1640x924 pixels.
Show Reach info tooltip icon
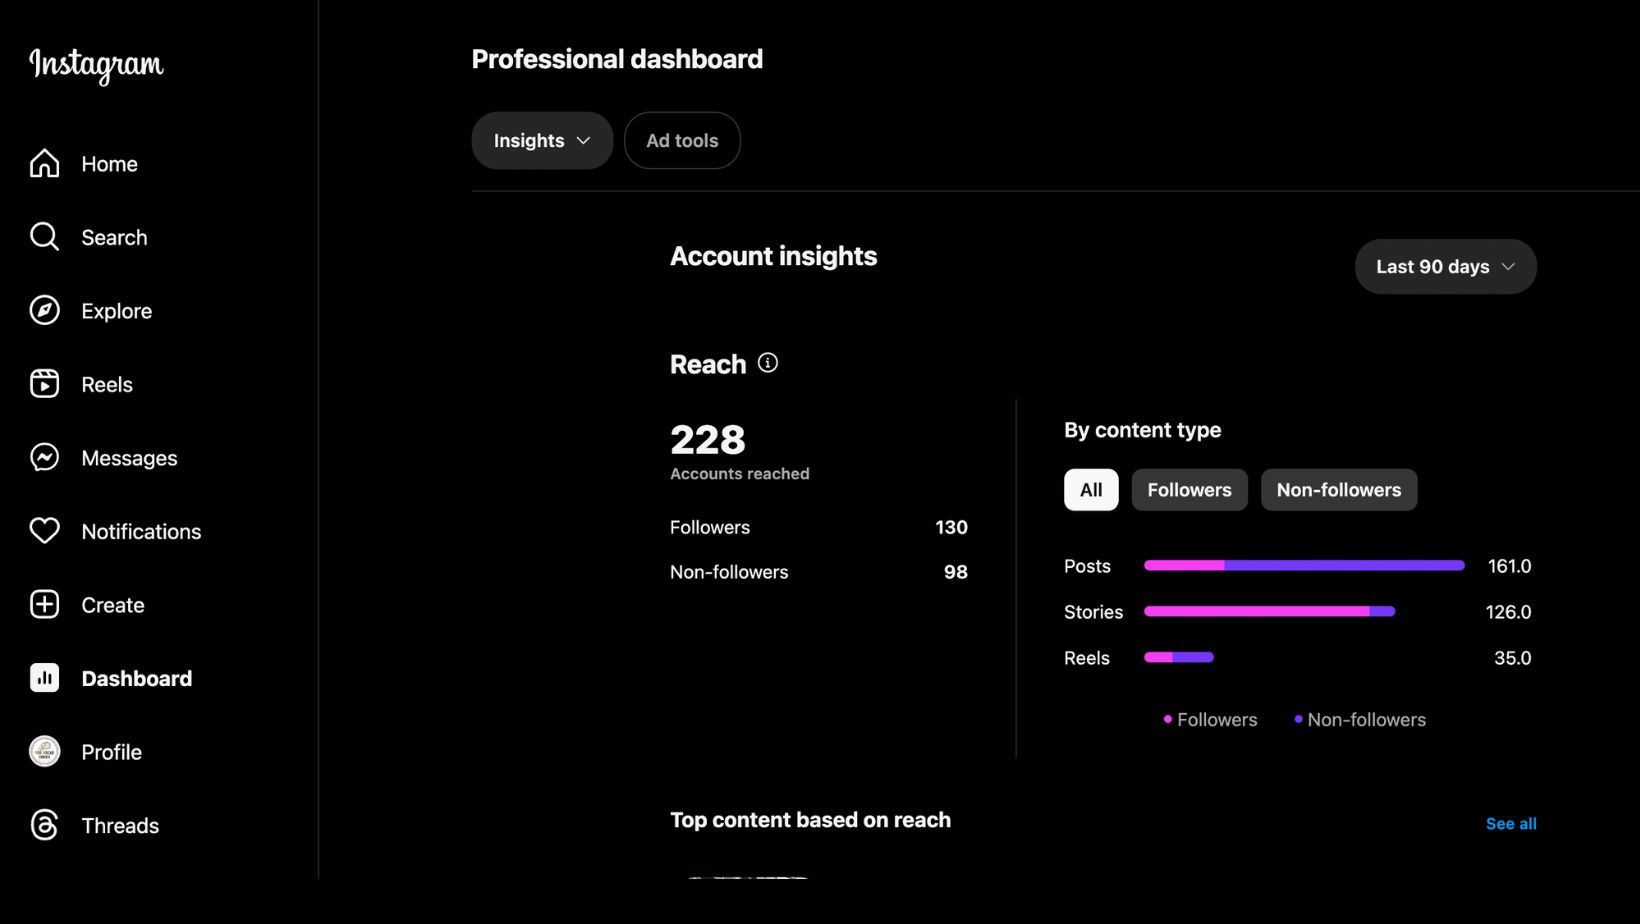tap(768, 363)
